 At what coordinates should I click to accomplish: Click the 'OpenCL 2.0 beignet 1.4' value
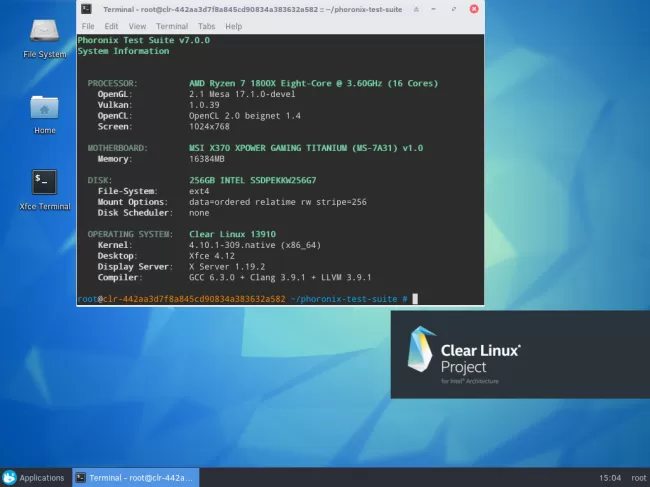pyautogui.click(x=245, y=116)
